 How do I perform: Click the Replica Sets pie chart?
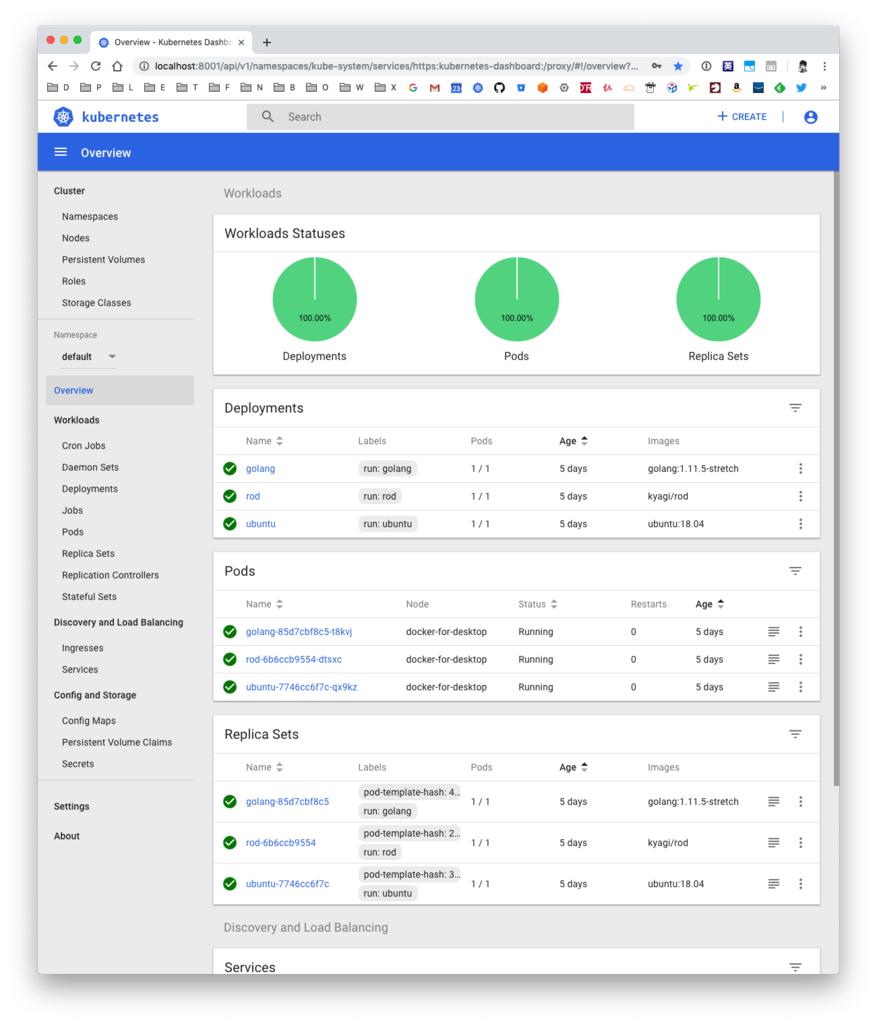pos(718,298)
